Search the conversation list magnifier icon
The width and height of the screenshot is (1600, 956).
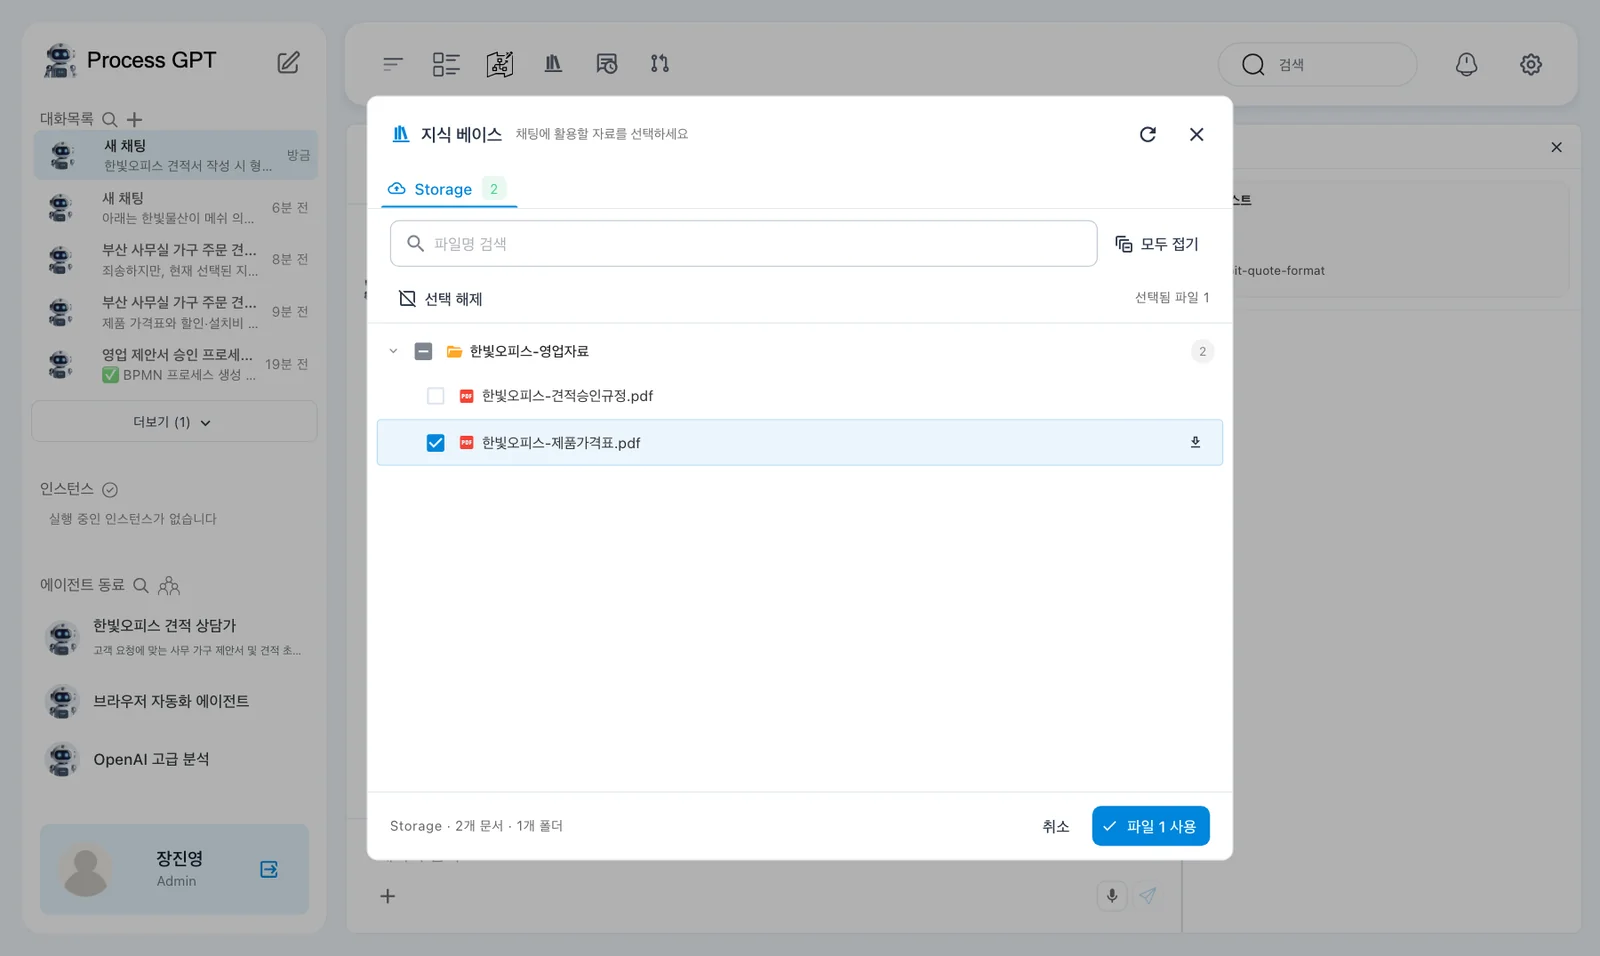110,119
